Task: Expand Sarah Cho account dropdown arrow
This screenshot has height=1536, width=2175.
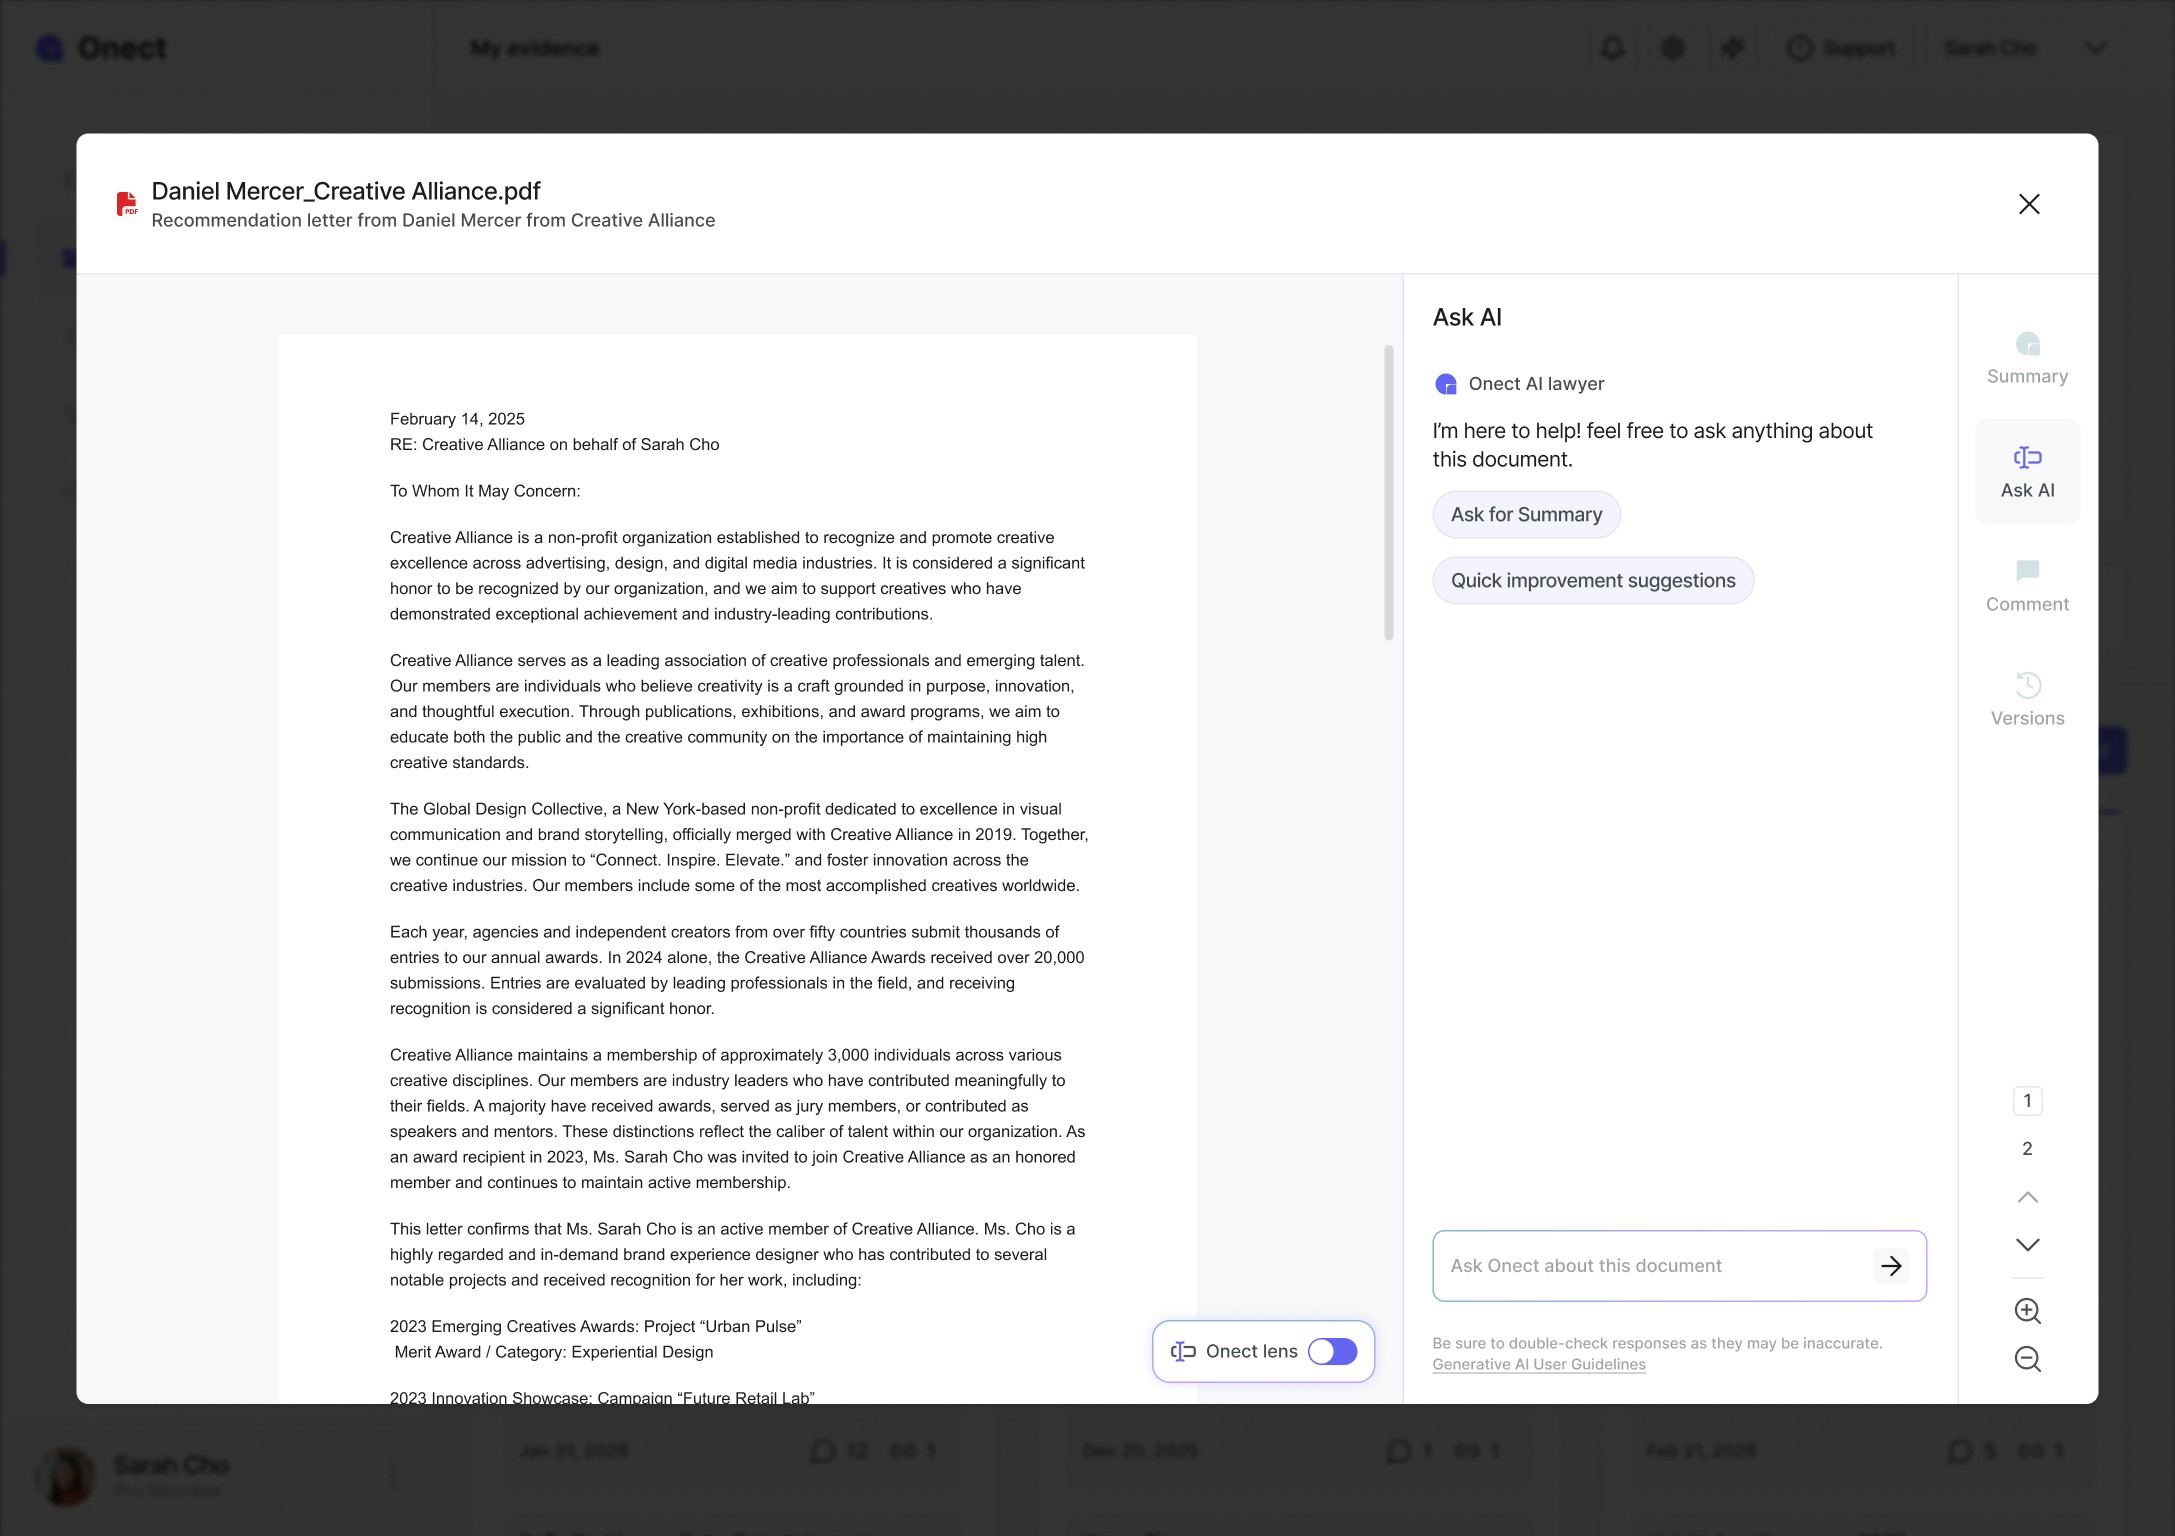Action: click(x=2096, y=48)
